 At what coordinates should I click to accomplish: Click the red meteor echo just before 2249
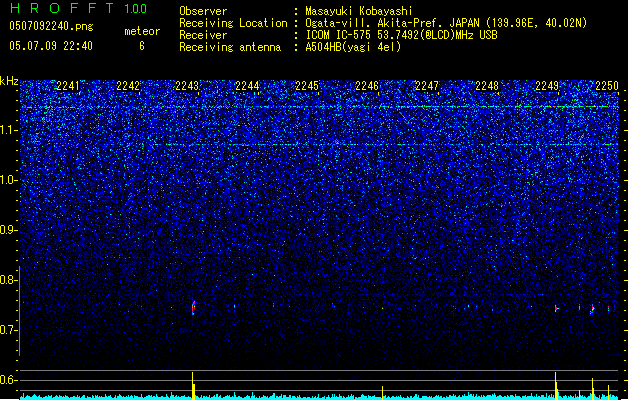556,309
